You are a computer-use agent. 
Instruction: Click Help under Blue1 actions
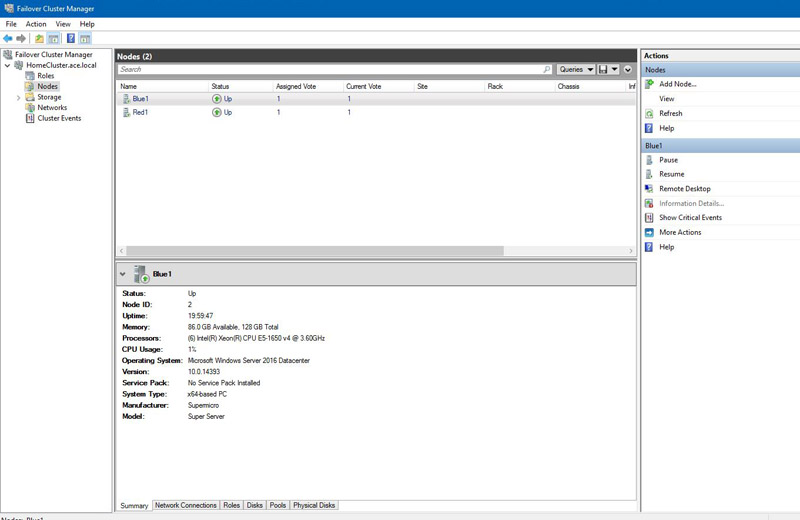click(666, 247)
